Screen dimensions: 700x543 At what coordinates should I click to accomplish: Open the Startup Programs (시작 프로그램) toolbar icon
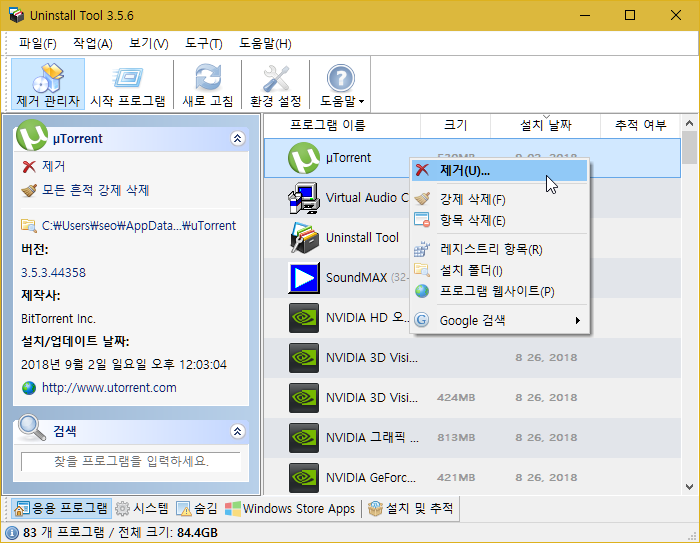point(128,85)
